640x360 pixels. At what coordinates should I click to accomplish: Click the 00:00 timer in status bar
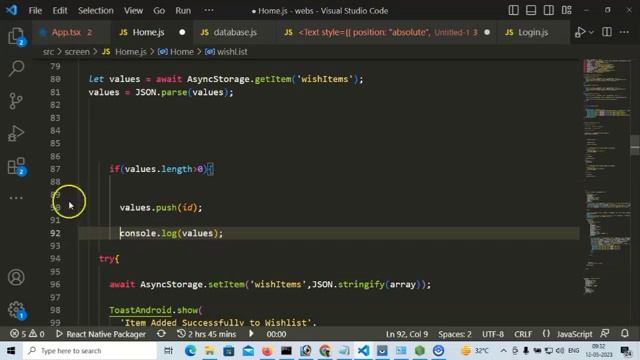point(276,334)
